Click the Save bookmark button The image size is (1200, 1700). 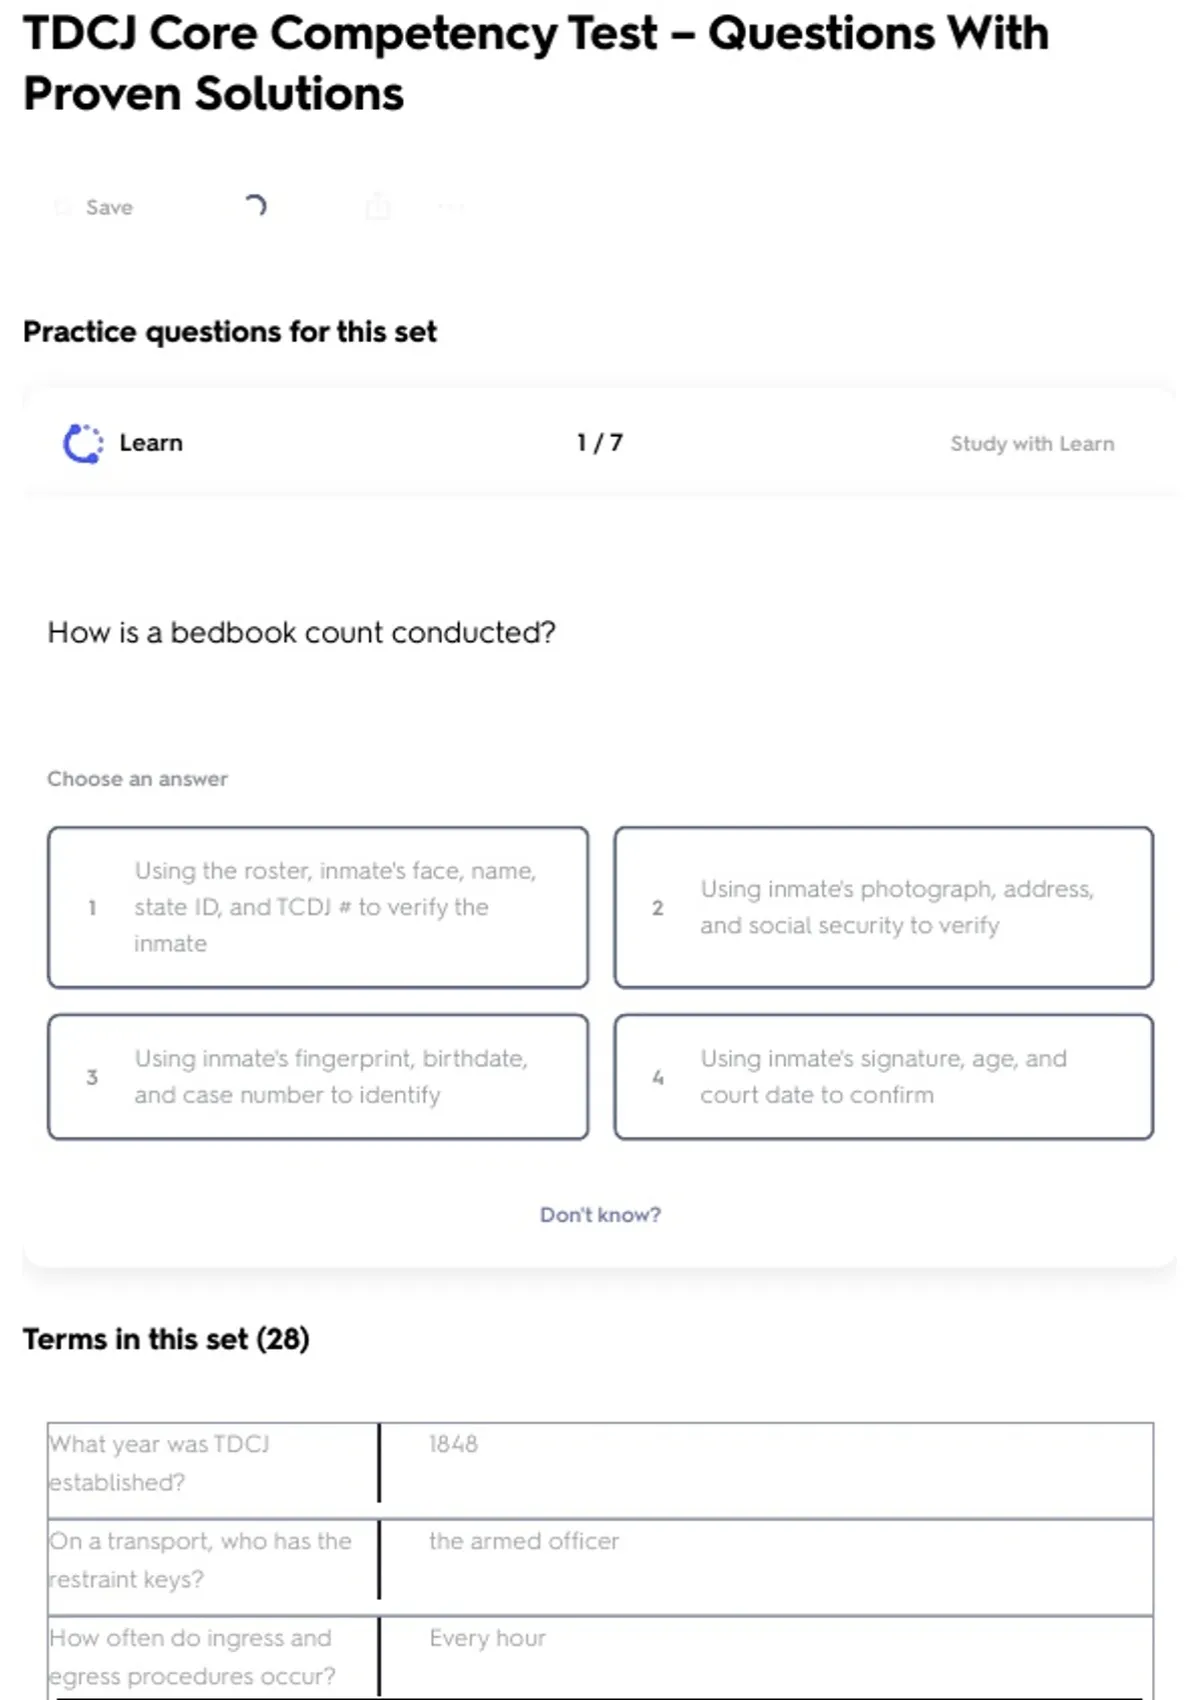pyautogui.click(x=95, y=207)
